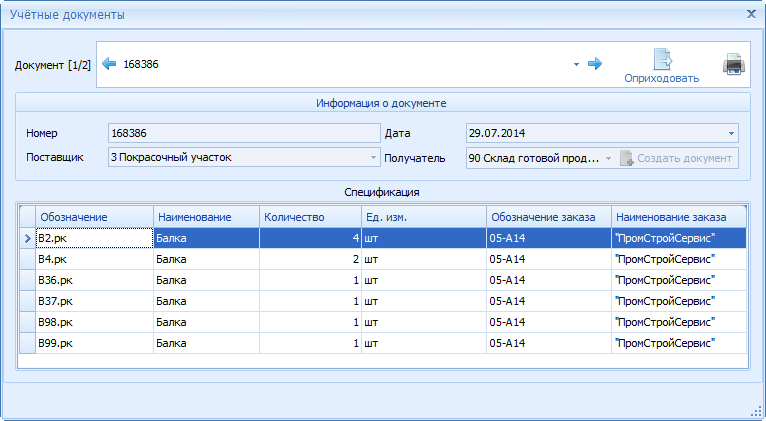Viewport: 766px width, 421px height.
Task: Click the Оприходовать document icon
Action: (662, 59)
